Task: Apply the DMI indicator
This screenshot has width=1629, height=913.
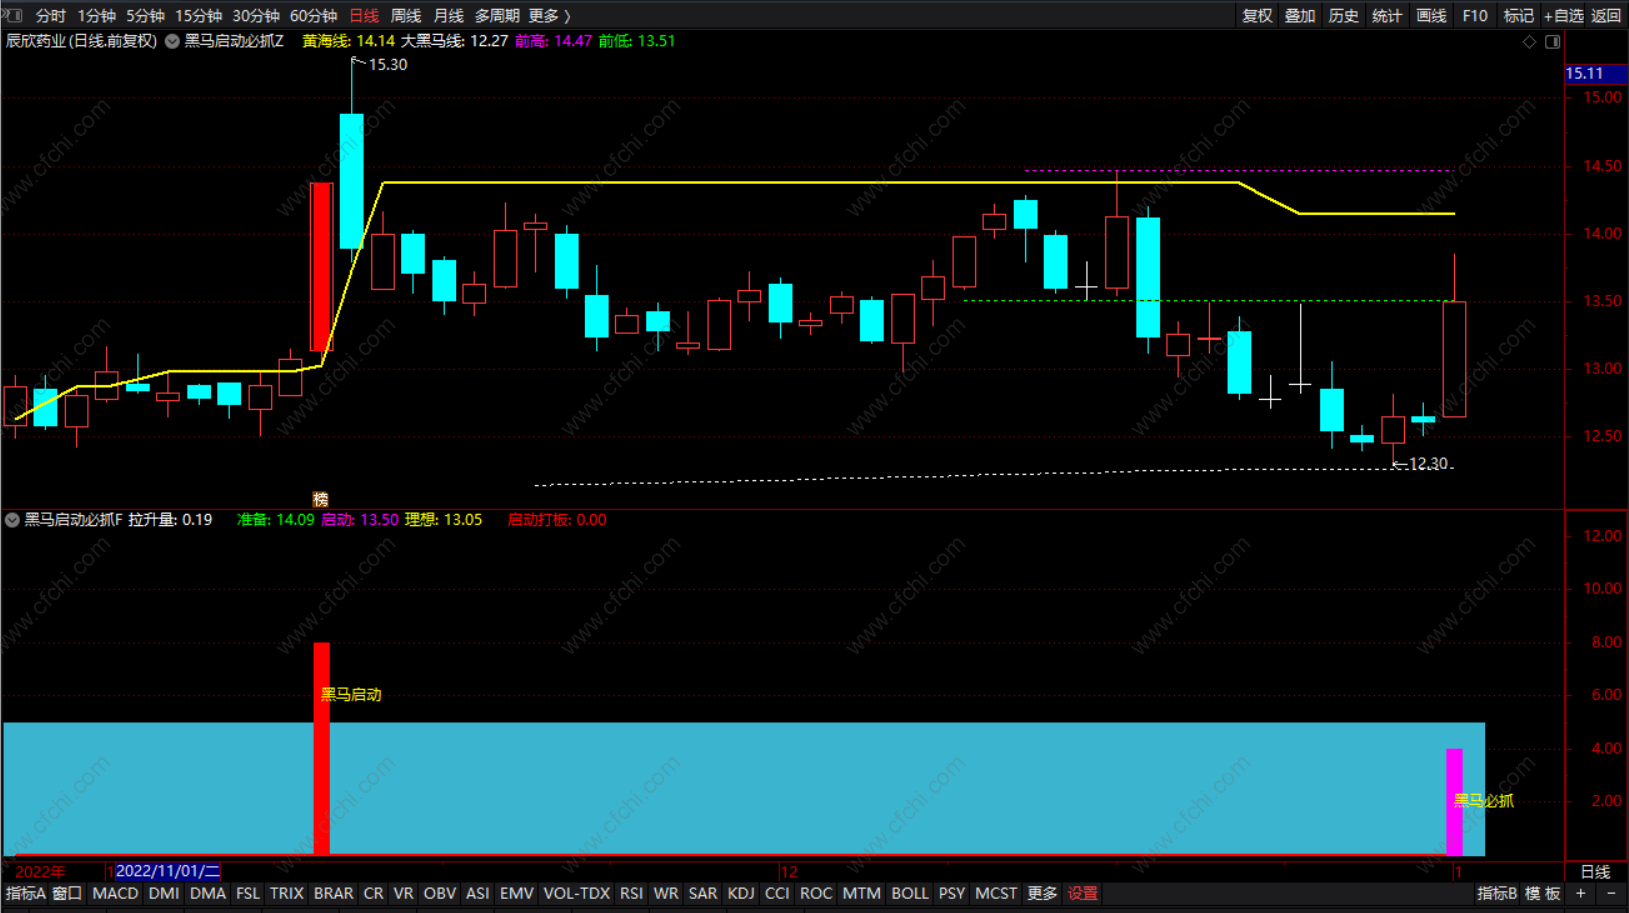Action: click(164, 894)
